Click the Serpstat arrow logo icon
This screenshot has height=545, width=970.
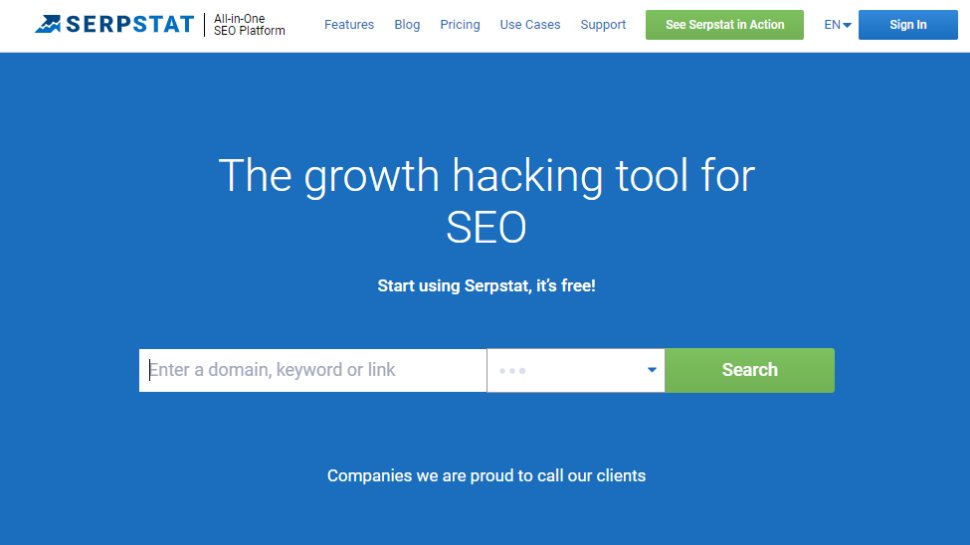pyautogui.click(x=47, y=24)
